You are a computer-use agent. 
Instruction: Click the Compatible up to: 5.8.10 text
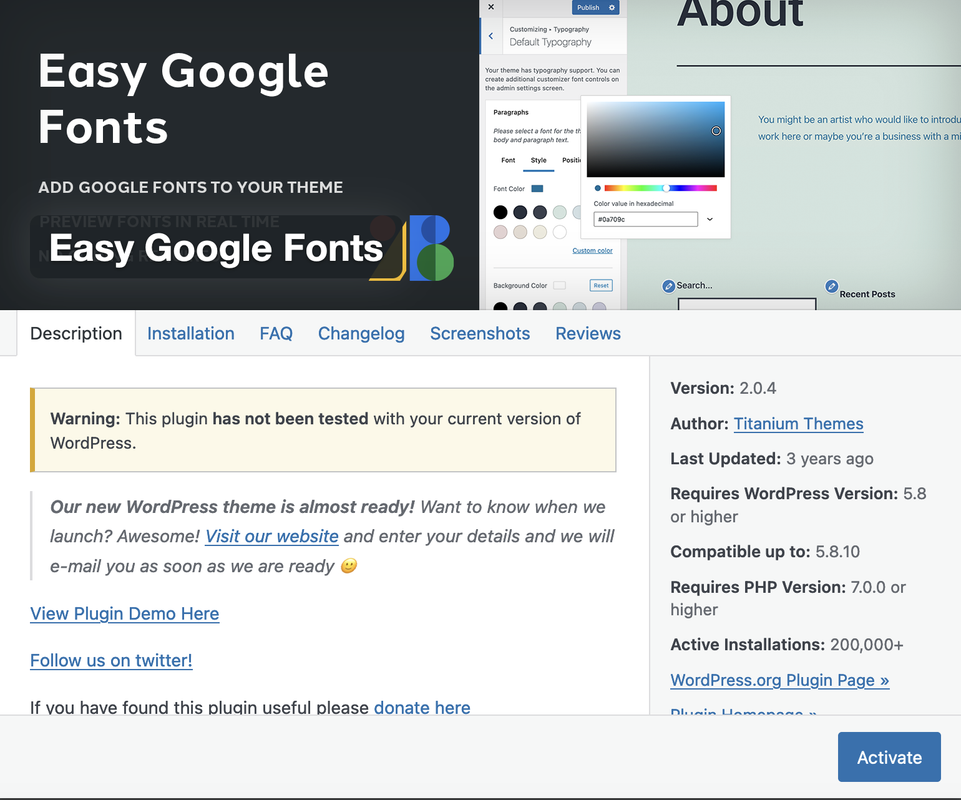(765, 552)
